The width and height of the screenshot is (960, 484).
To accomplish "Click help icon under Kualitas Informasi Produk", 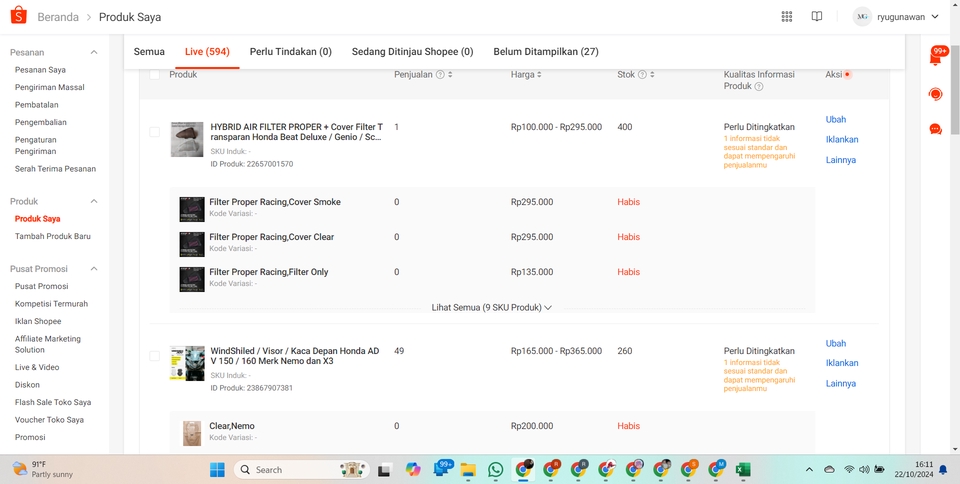I will pos(759,86).
